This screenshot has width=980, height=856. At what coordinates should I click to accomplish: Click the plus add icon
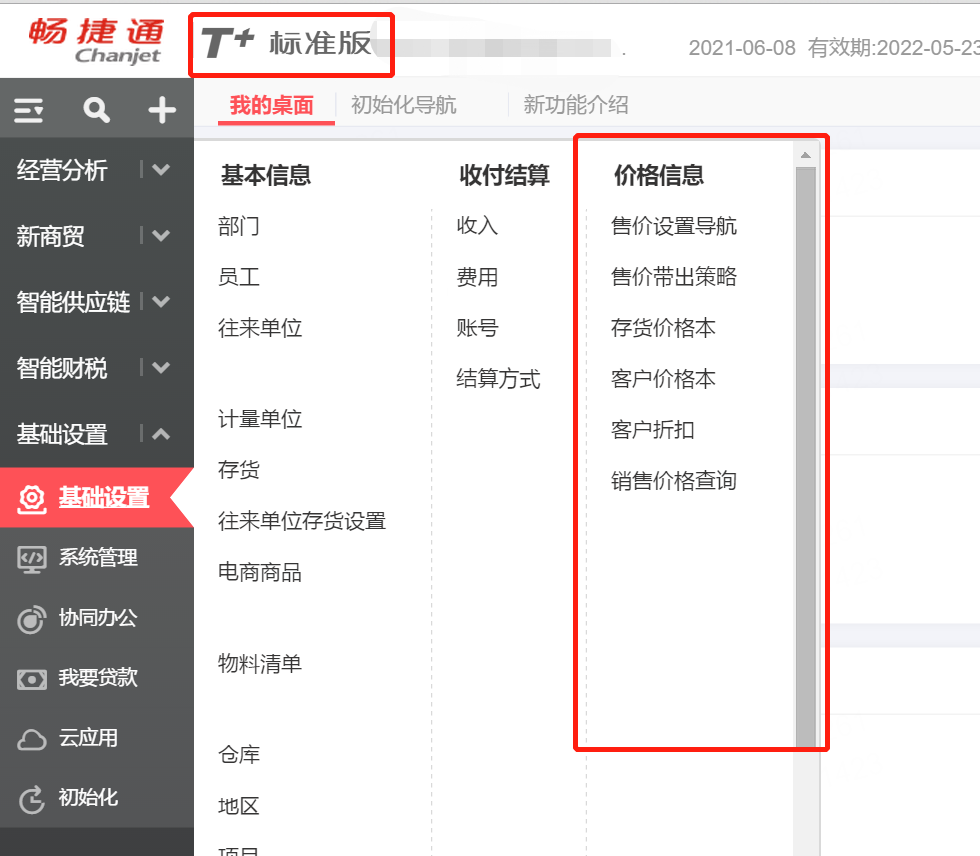(x=162, y=110)
